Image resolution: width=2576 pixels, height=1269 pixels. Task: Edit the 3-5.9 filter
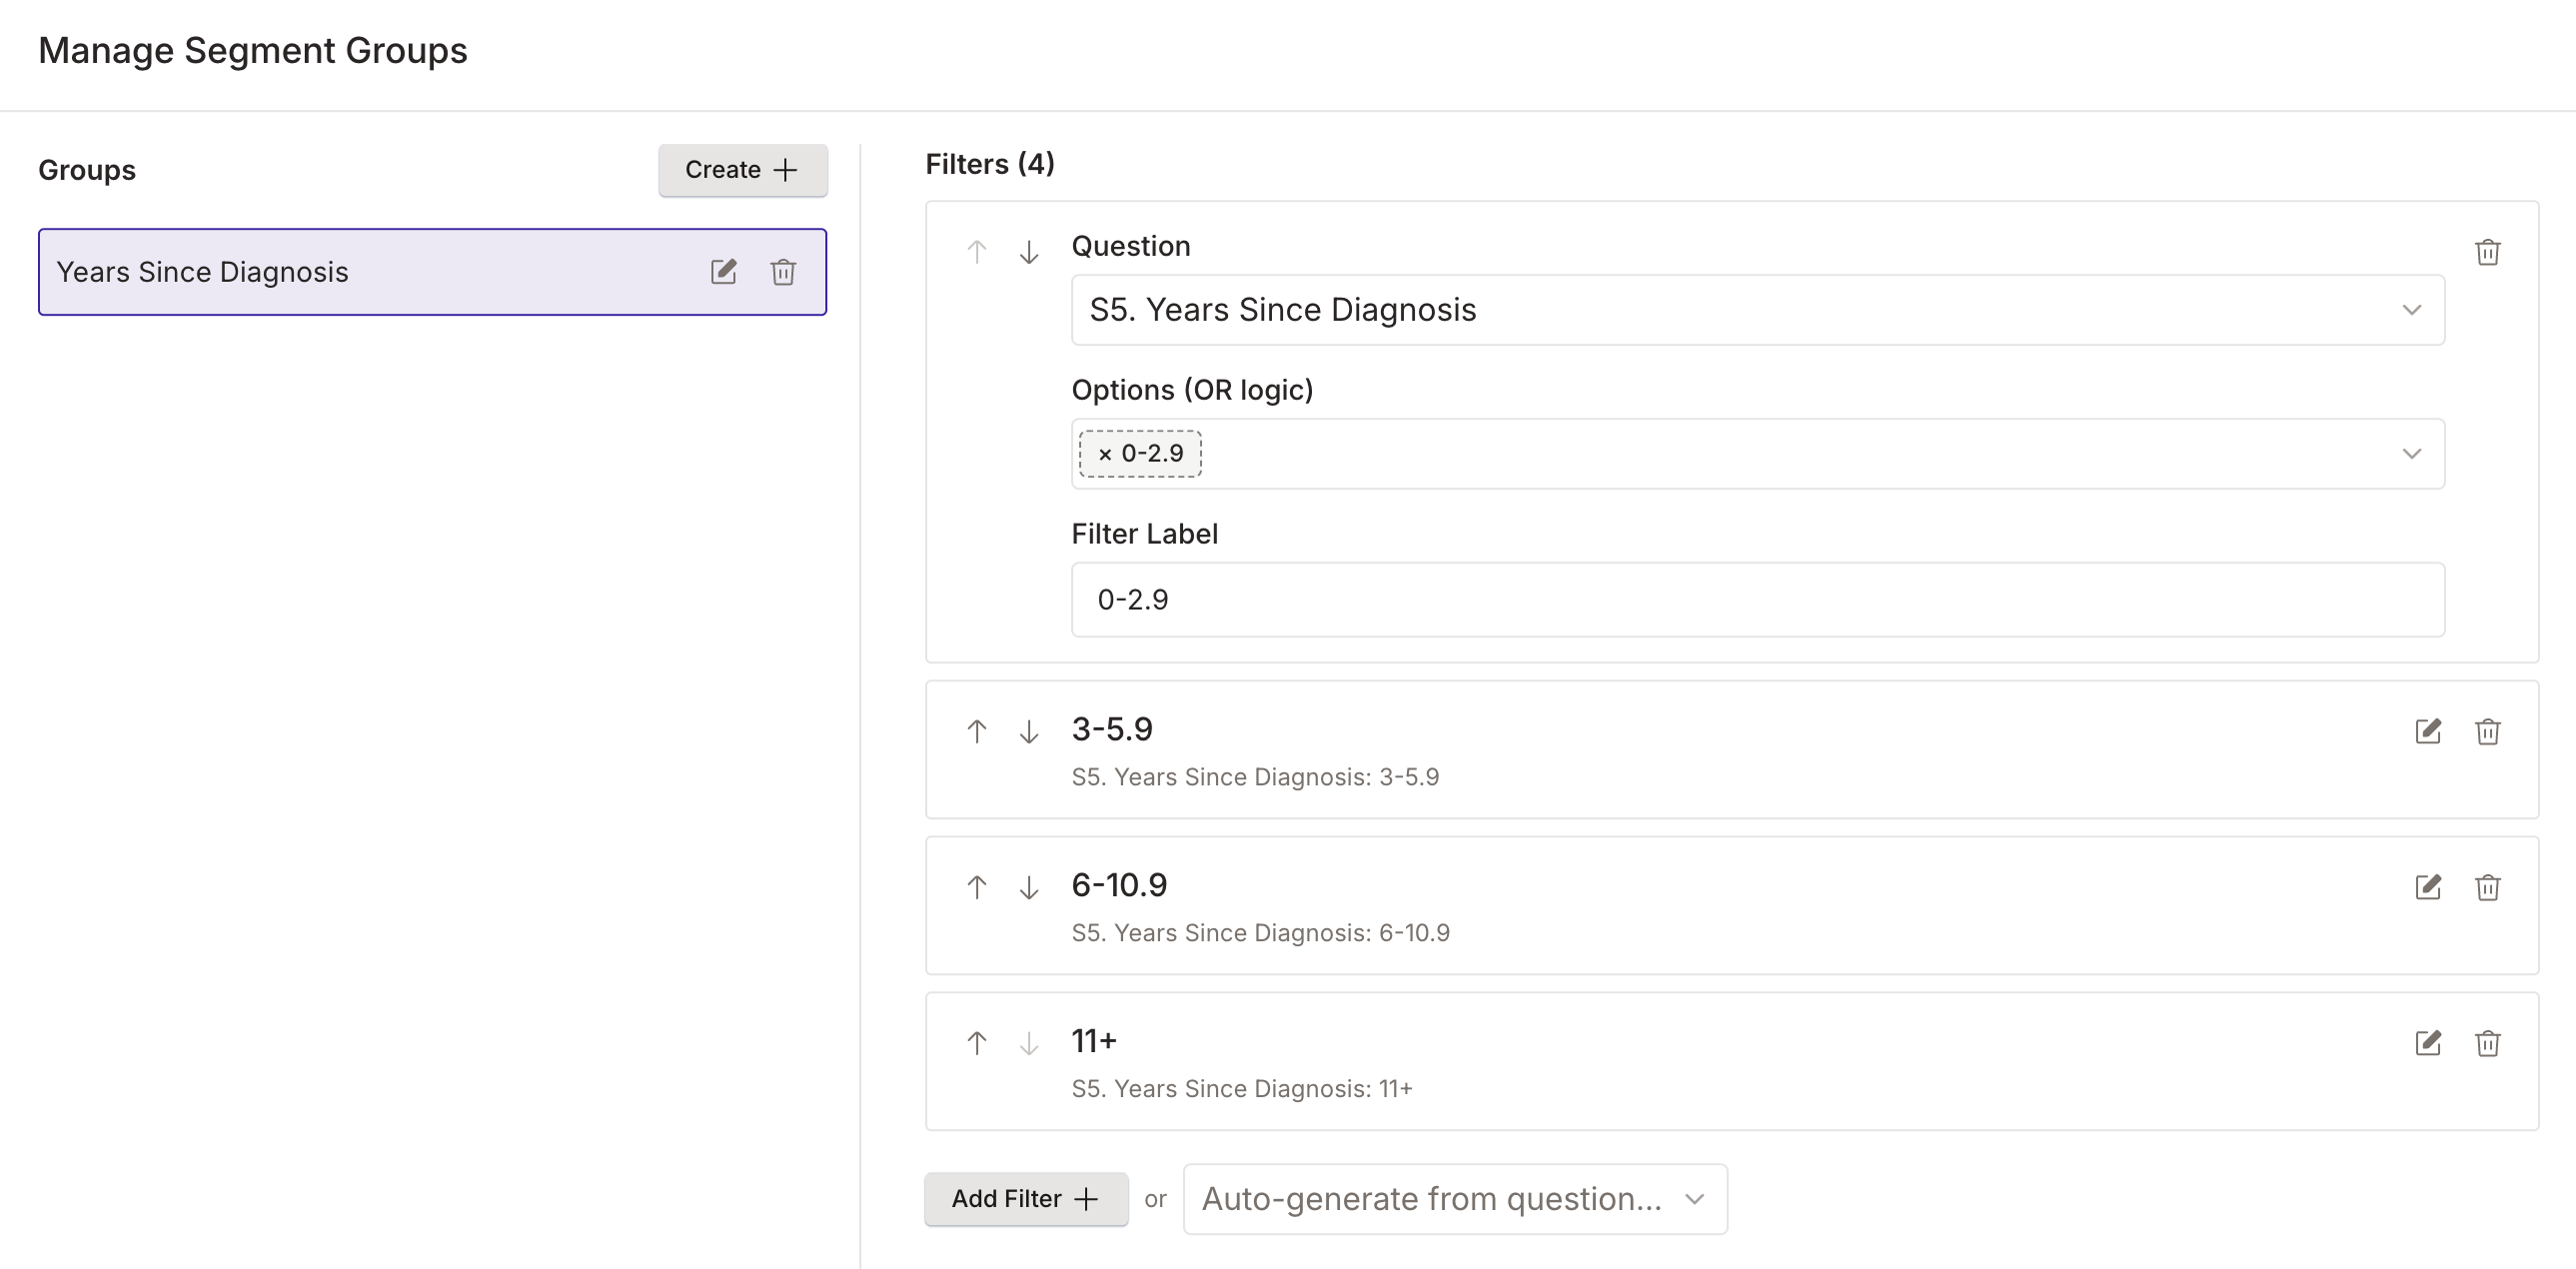click(2428, 731)
